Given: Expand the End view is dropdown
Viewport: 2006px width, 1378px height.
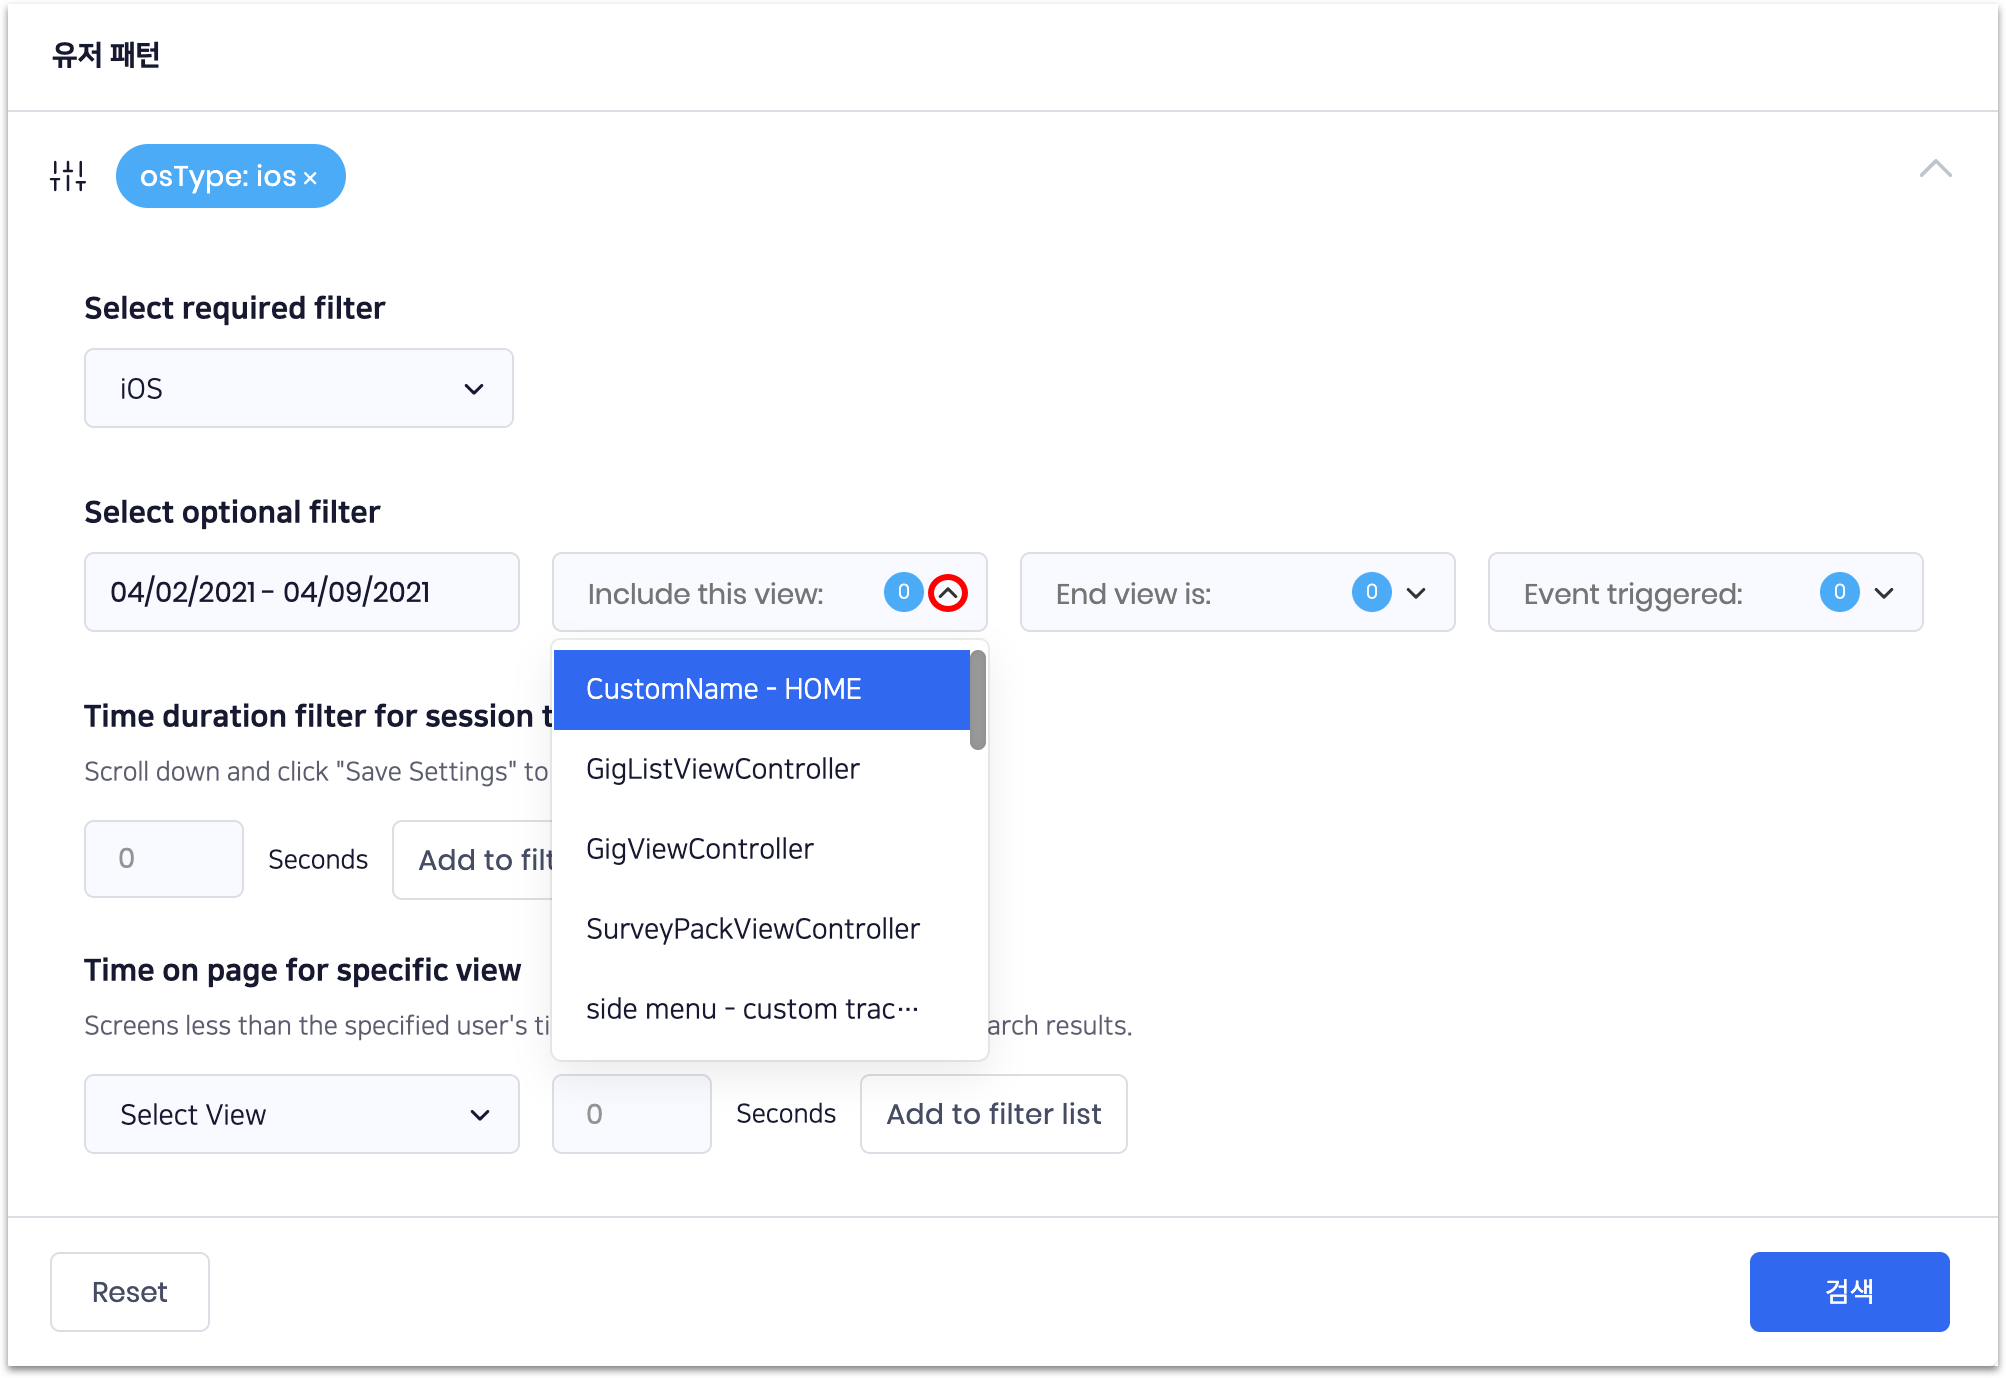Looking at the screenshot, I should tap(1416, 593).
